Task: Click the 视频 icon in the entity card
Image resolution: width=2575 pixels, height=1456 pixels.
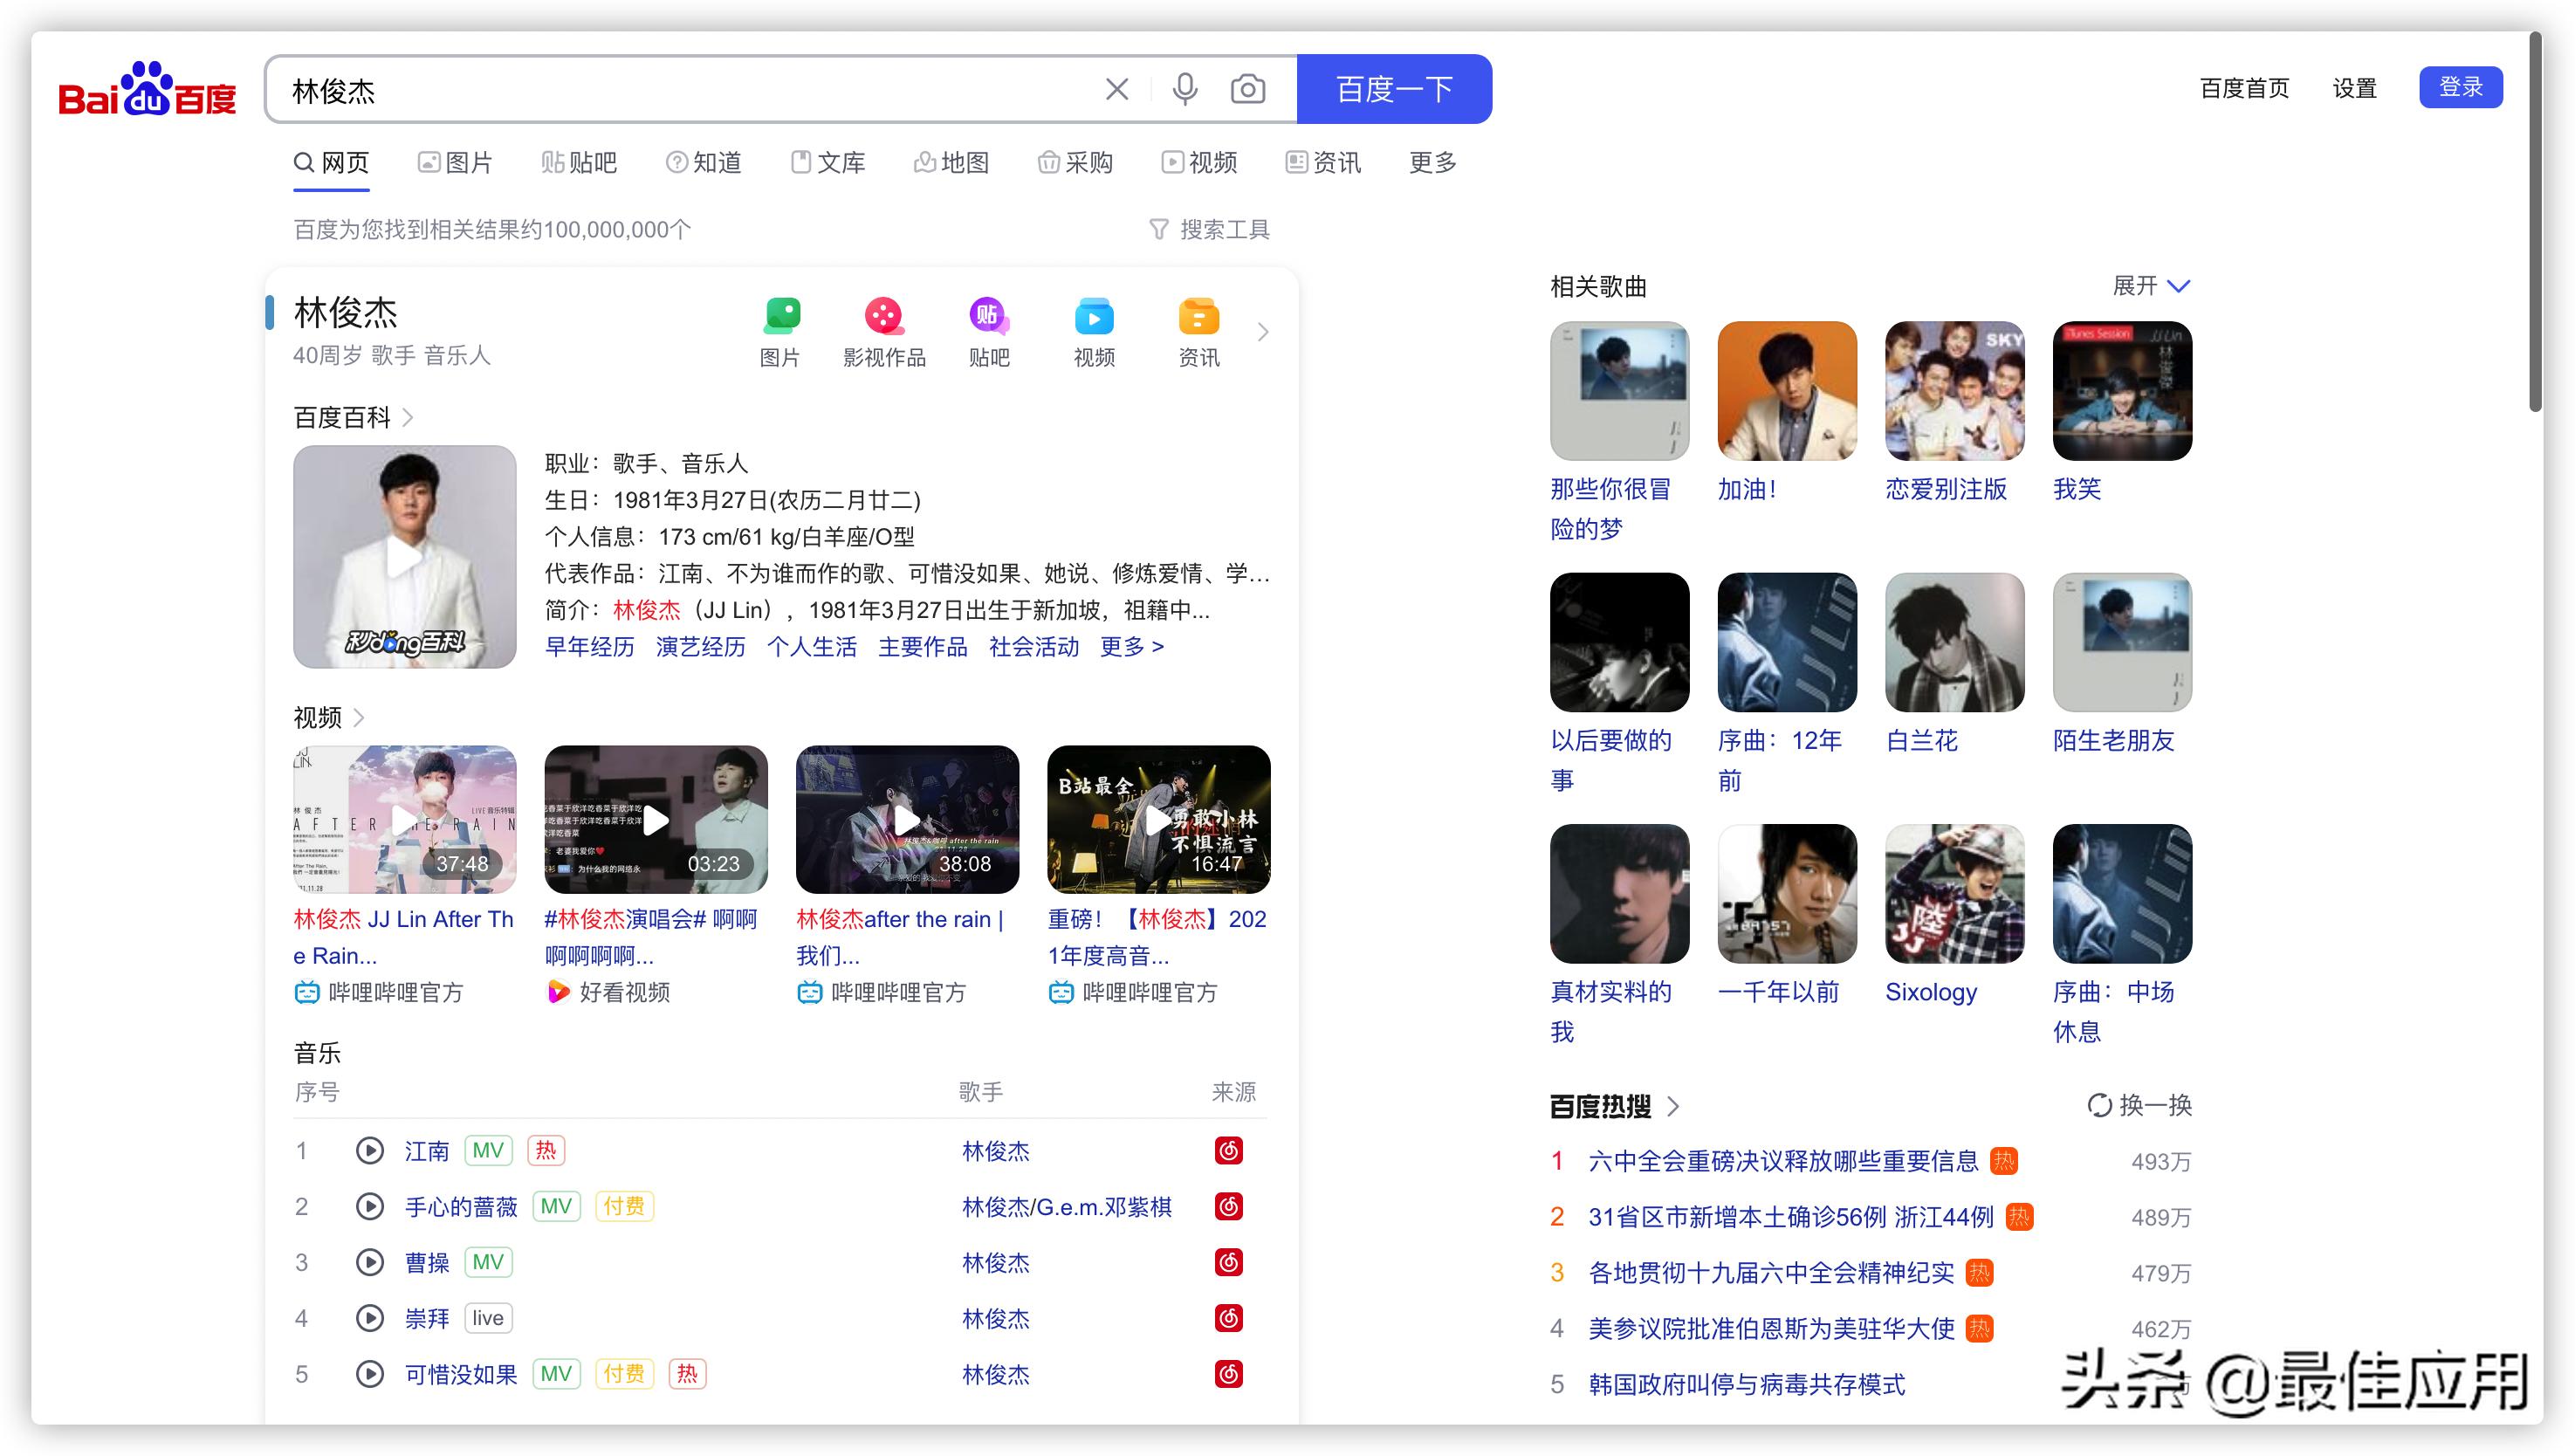Action: tap(1093, 316)
